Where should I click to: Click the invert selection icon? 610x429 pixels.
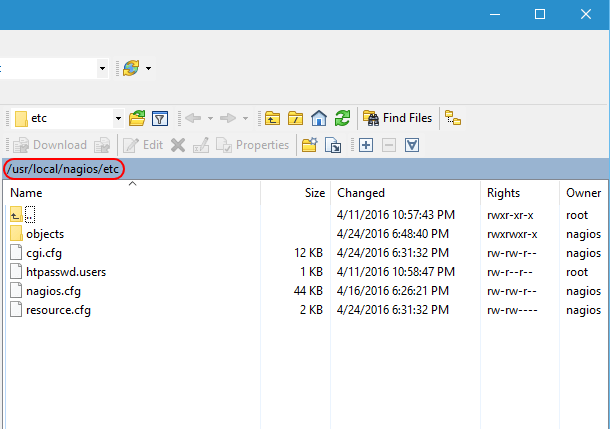point(412,145)
